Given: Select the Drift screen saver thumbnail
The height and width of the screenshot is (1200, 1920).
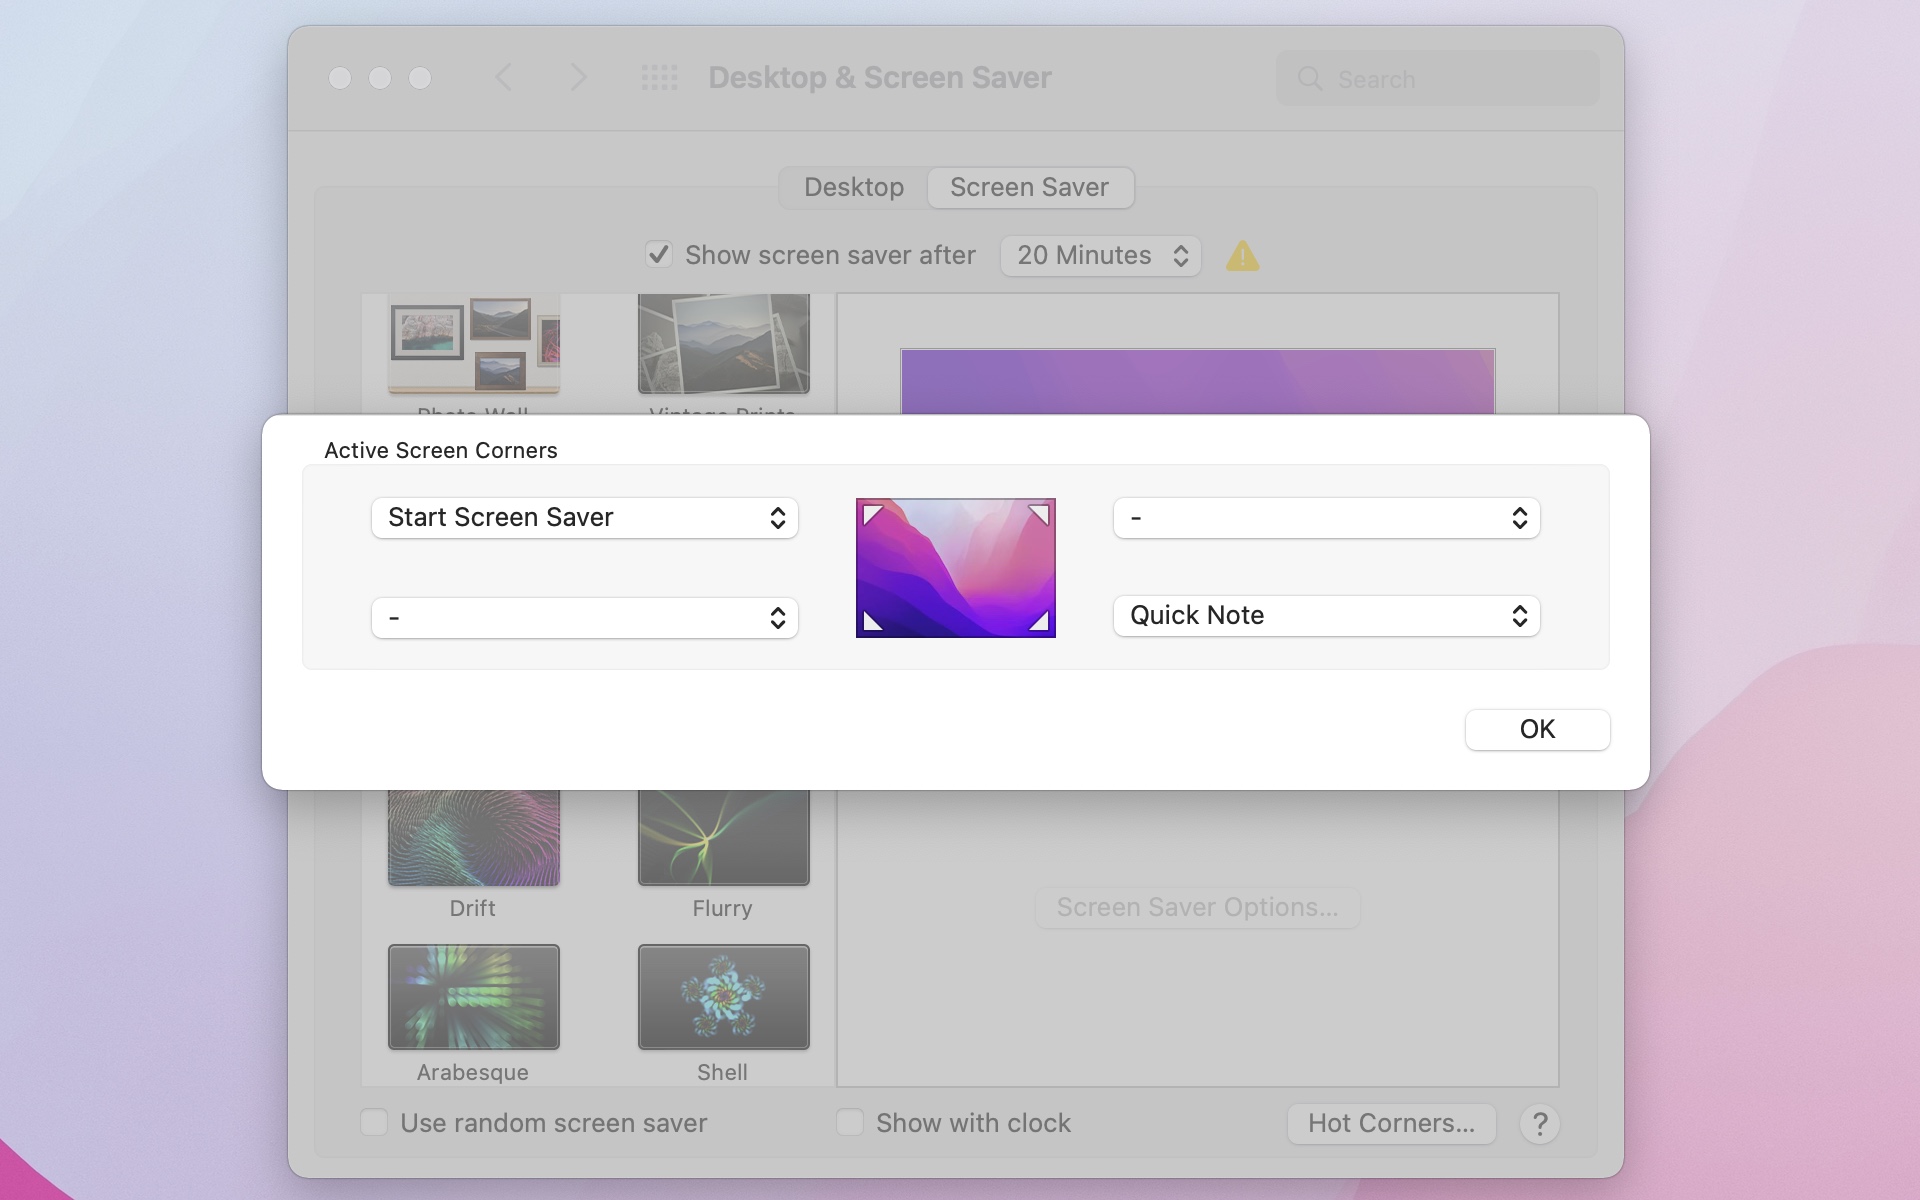Looking at the screenshot, I should (x=473, y=838).
